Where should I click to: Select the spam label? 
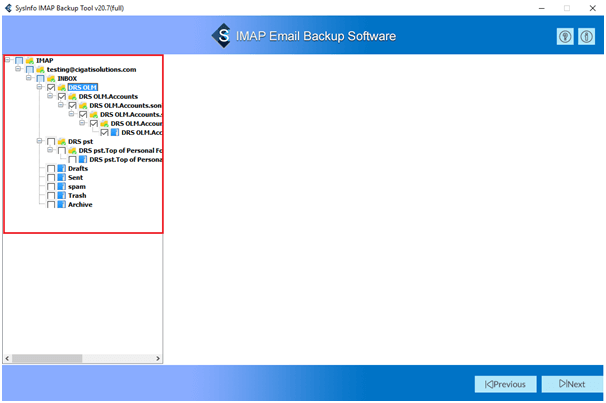(77, 187)
